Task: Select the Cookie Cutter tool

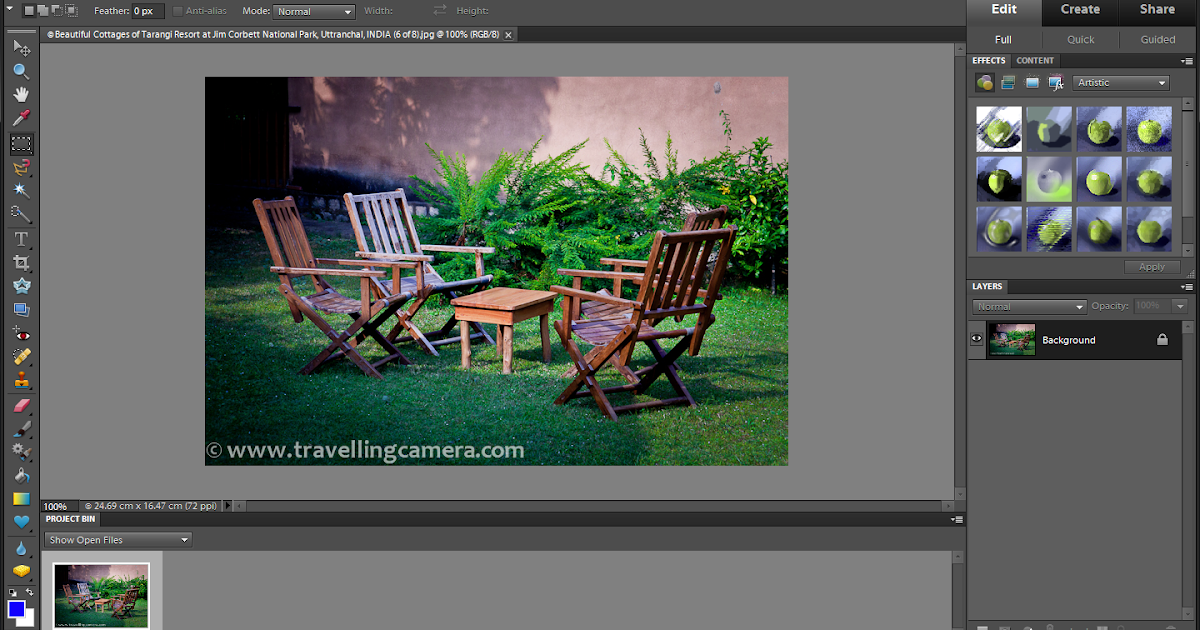Action: click(x=21, y=286)
